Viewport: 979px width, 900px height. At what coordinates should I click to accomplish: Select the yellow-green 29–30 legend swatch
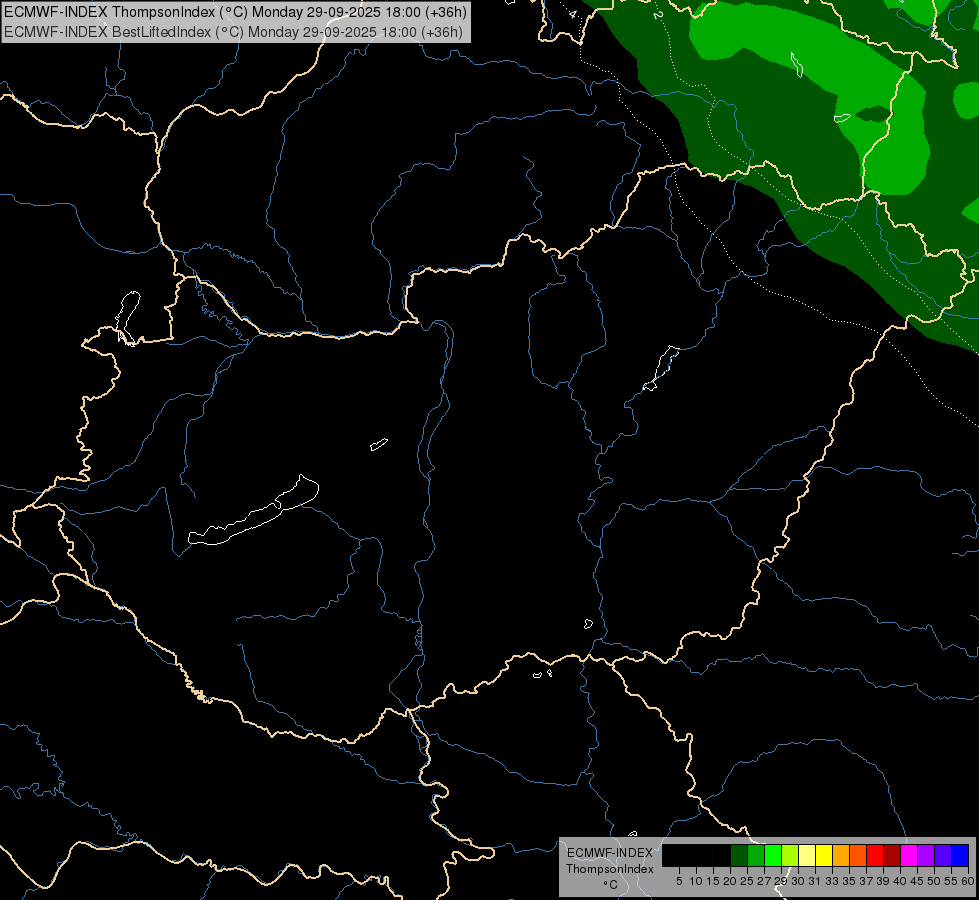[789, 856]
